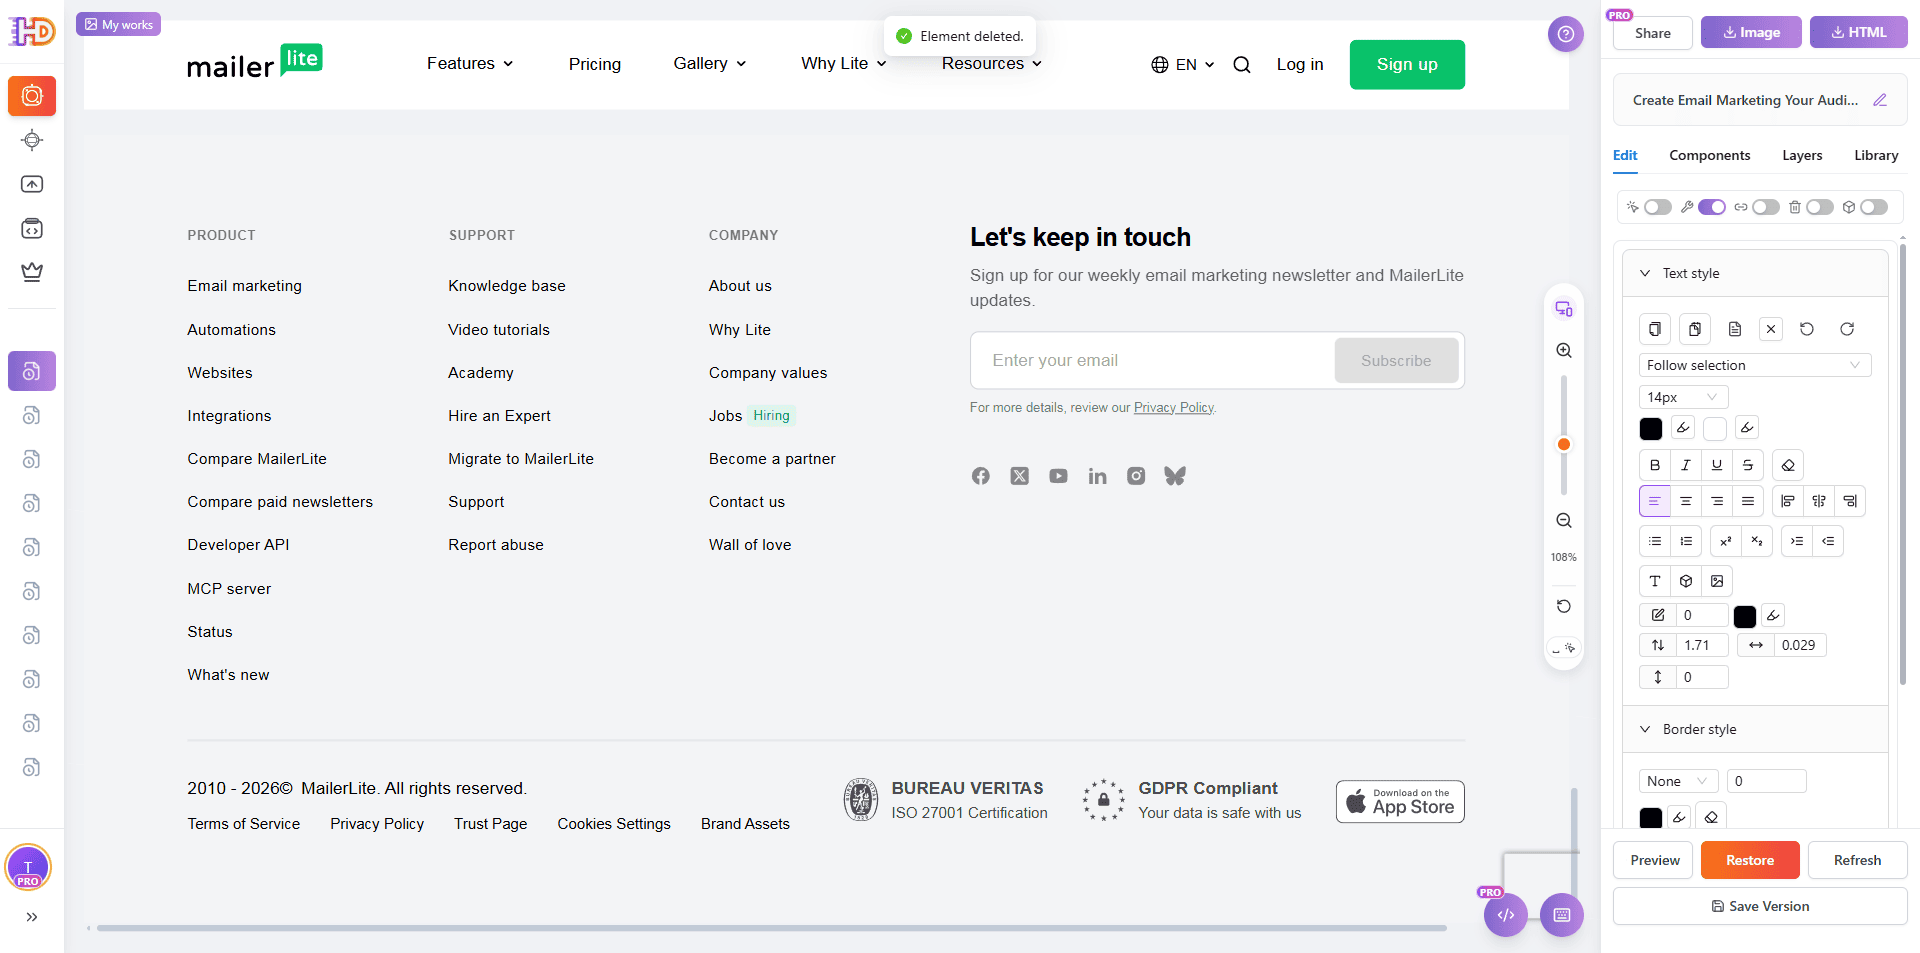1920x953 pixels.
Task: Collapse the Text style section
Action: coord(1645,273)
